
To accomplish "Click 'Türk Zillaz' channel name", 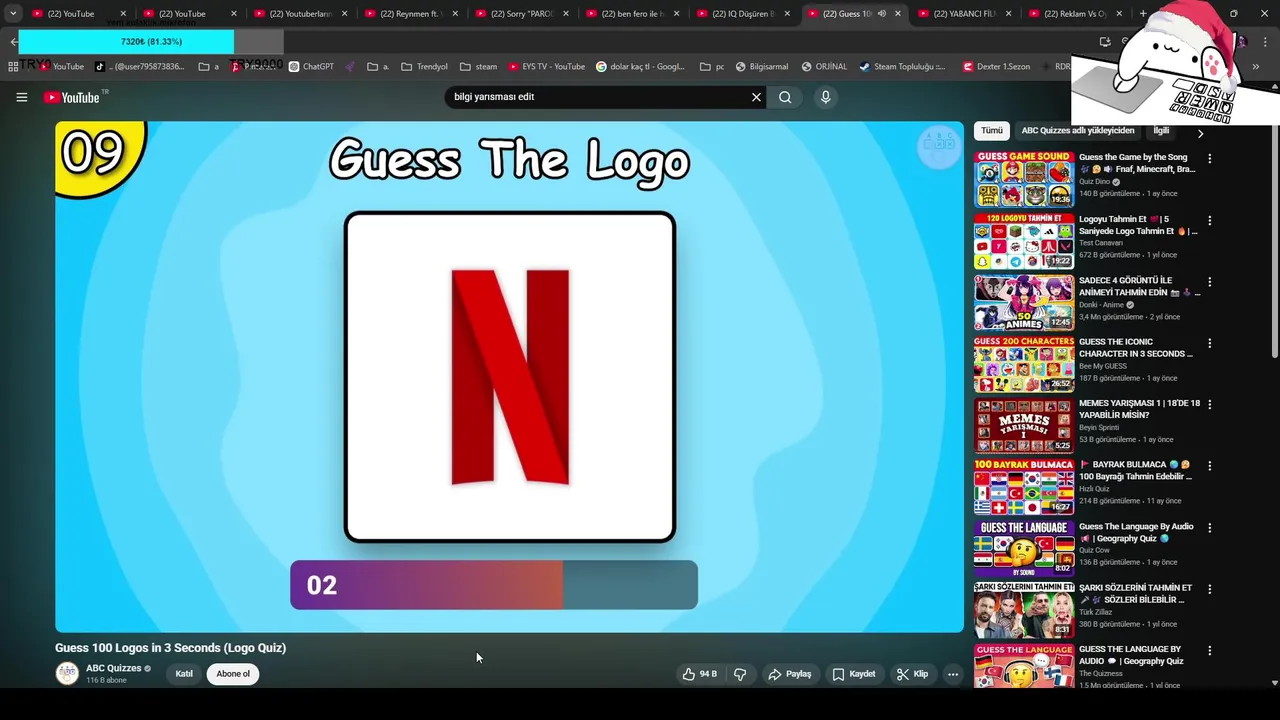I will coord(1096,612).
